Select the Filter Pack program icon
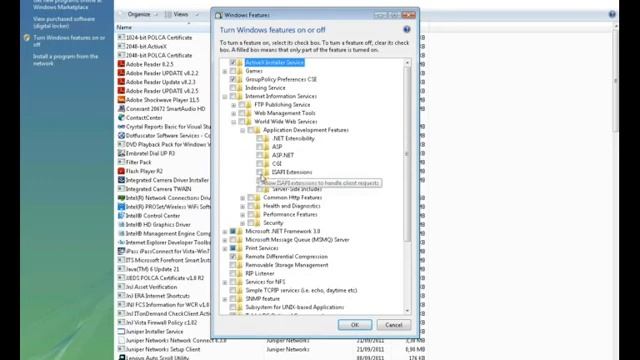The width and height of the screenshot is (640, 360). pyautogui.click(x=121, y=162)
